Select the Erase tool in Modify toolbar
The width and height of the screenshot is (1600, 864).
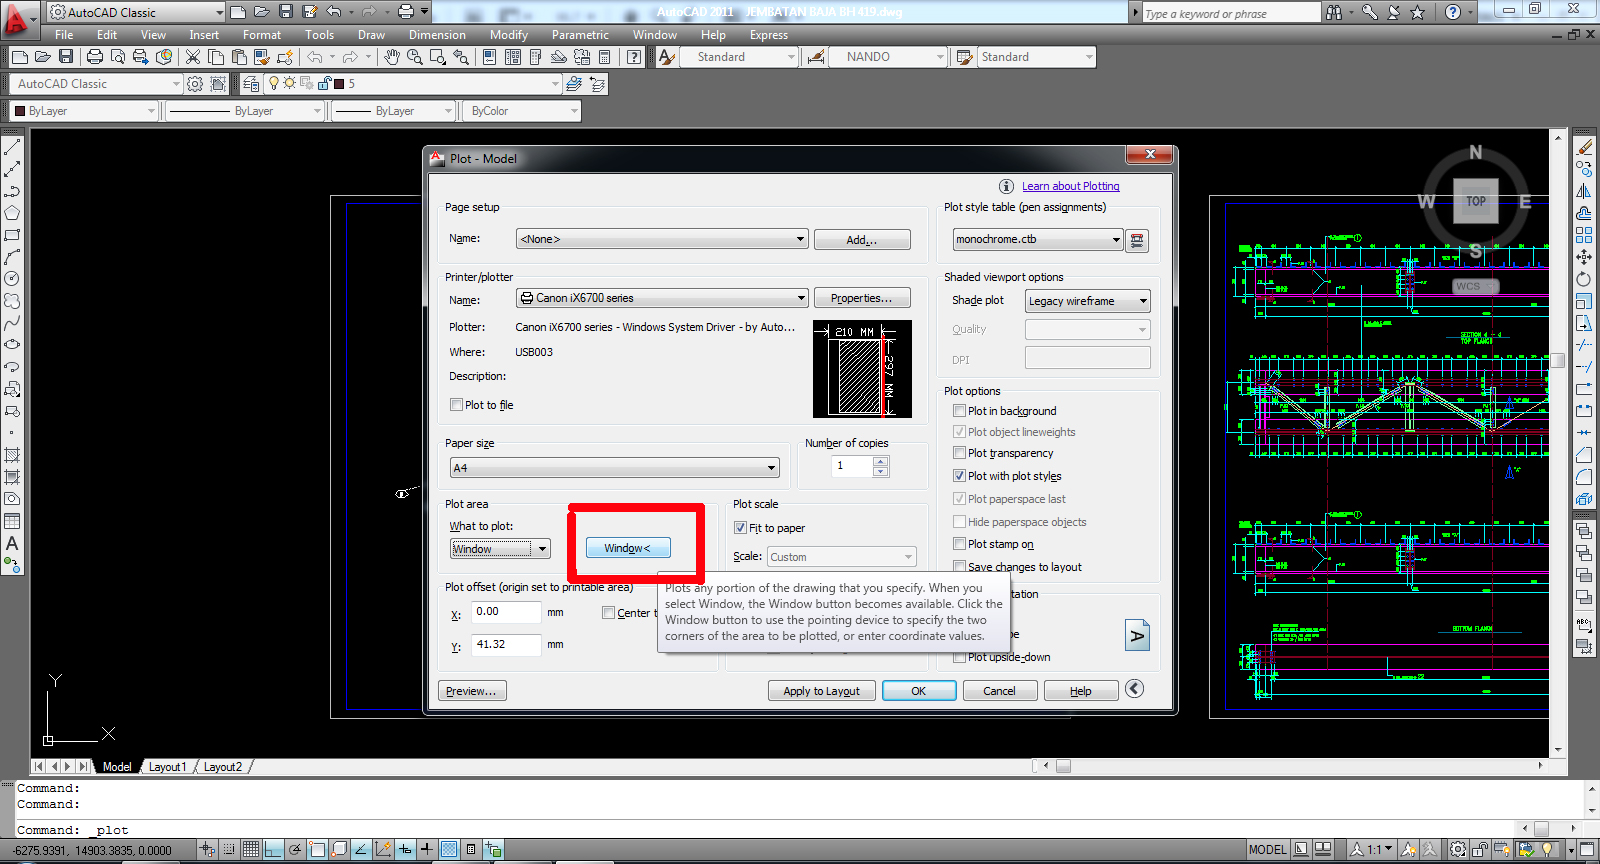pyautogui.click(x=1584, y=147)
